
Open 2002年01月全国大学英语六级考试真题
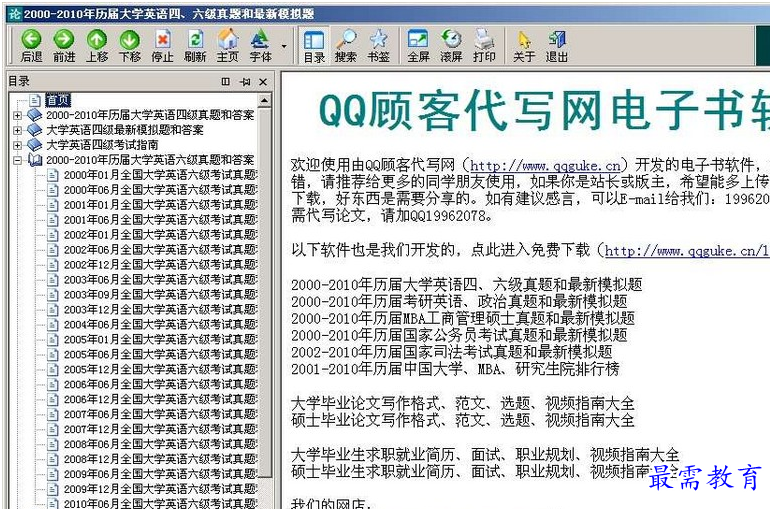tap(161, 235)
